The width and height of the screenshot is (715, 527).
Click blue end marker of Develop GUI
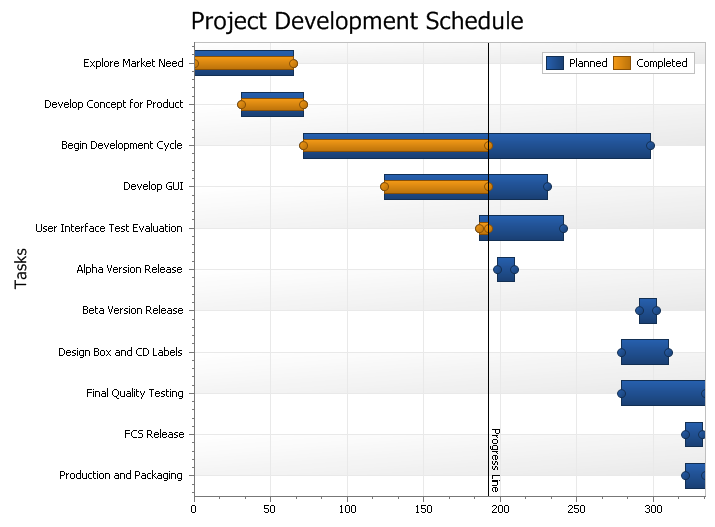click(x=548, y=186)
